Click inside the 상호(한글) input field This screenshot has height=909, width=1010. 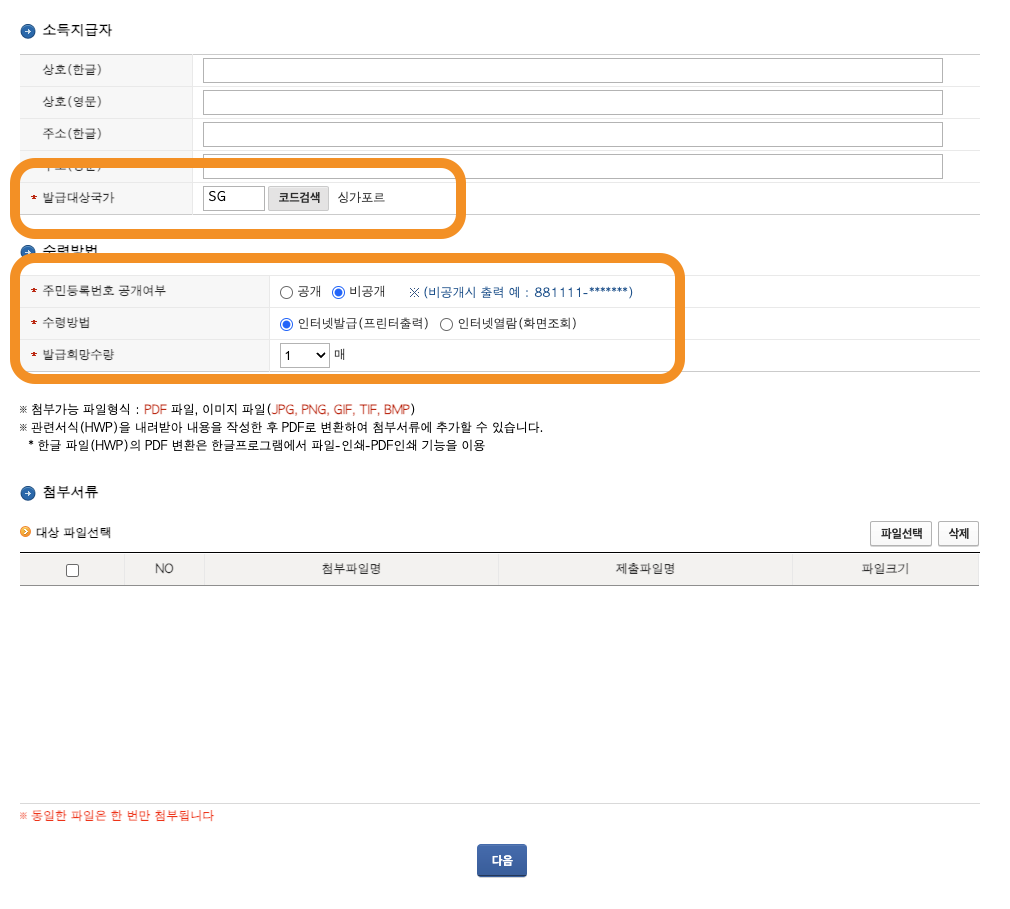tap(573, 70)
